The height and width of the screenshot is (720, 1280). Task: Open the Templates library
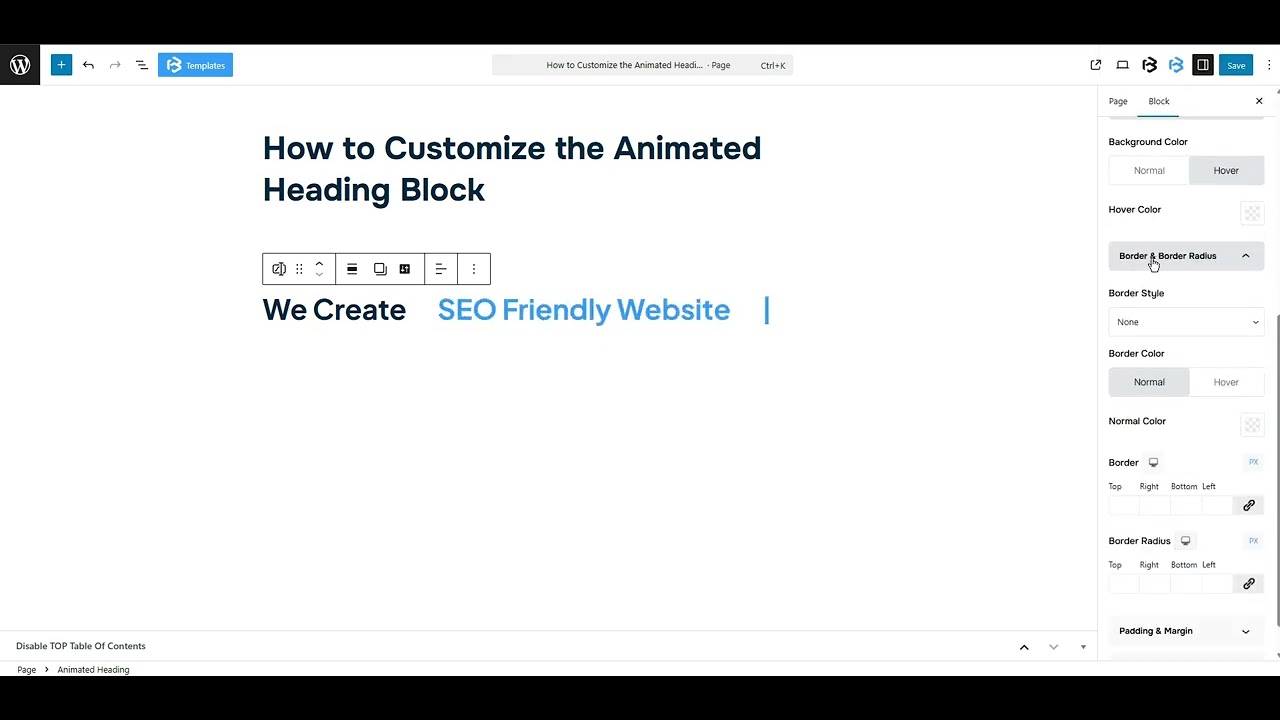195,65
